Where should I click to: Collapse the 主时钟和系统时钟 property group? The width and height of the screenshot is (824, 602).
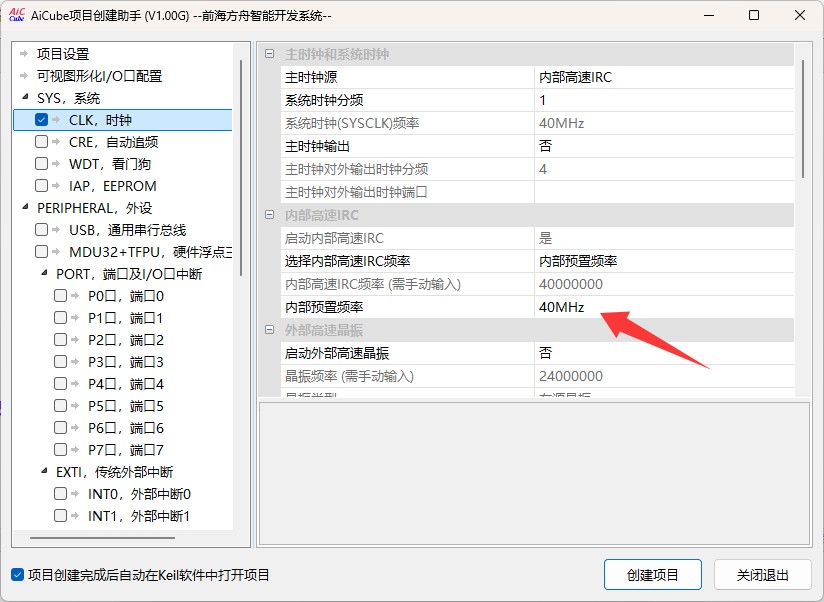[x=270, y=54]
